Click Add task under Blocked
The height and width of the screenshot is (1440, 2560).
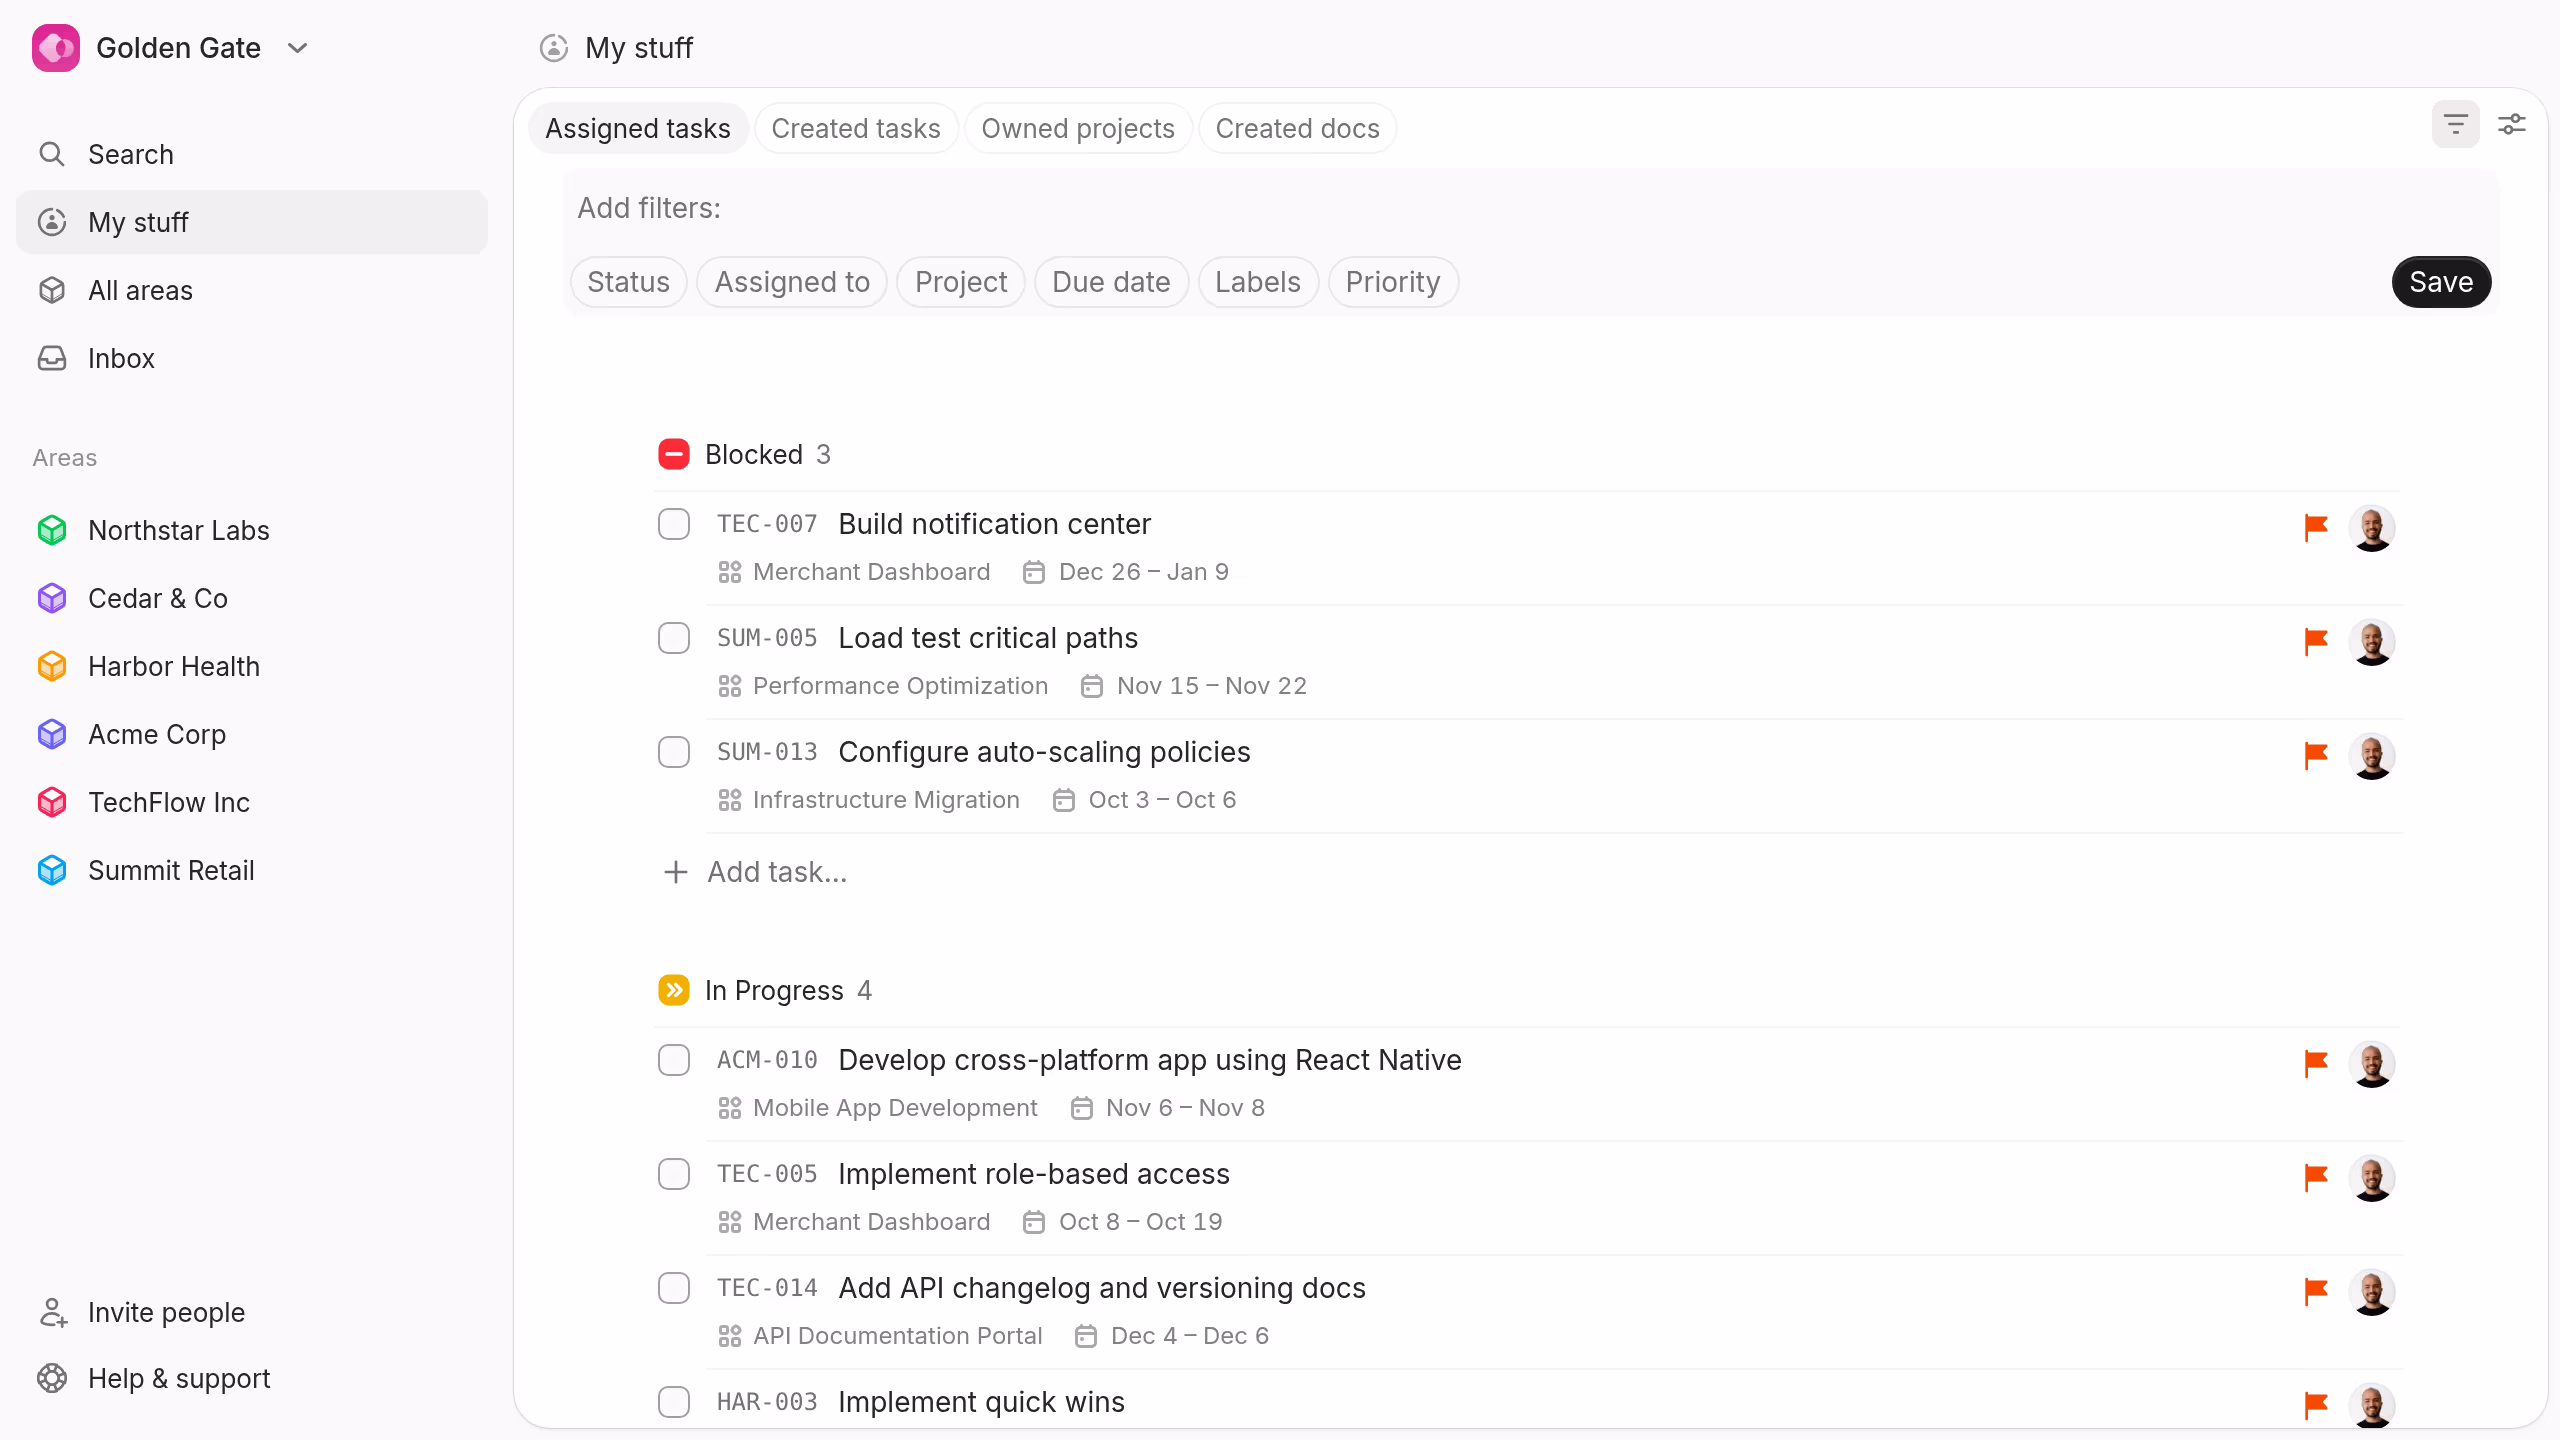(756, 872)
